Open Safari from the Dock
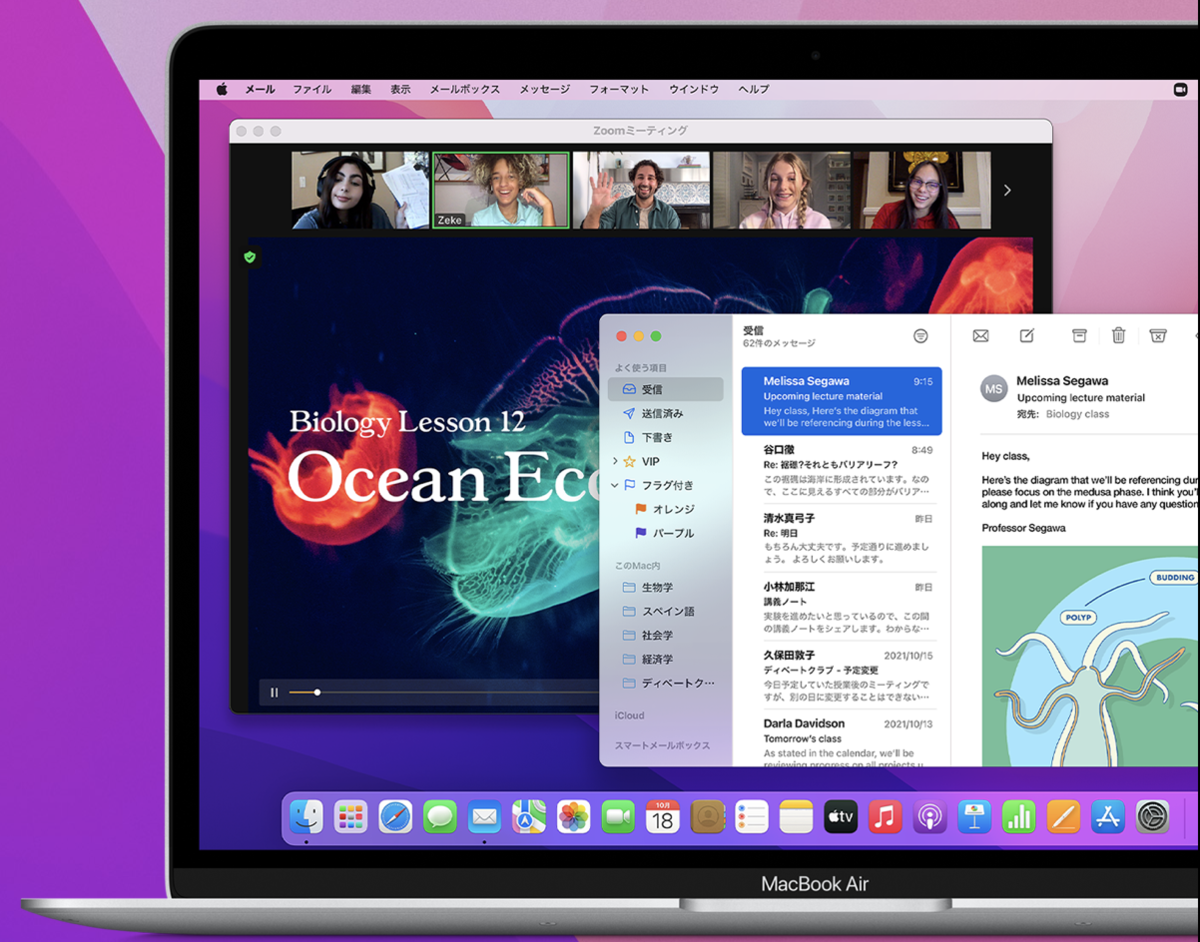The width and height of the screenshot is (1200, 942). 395,817
